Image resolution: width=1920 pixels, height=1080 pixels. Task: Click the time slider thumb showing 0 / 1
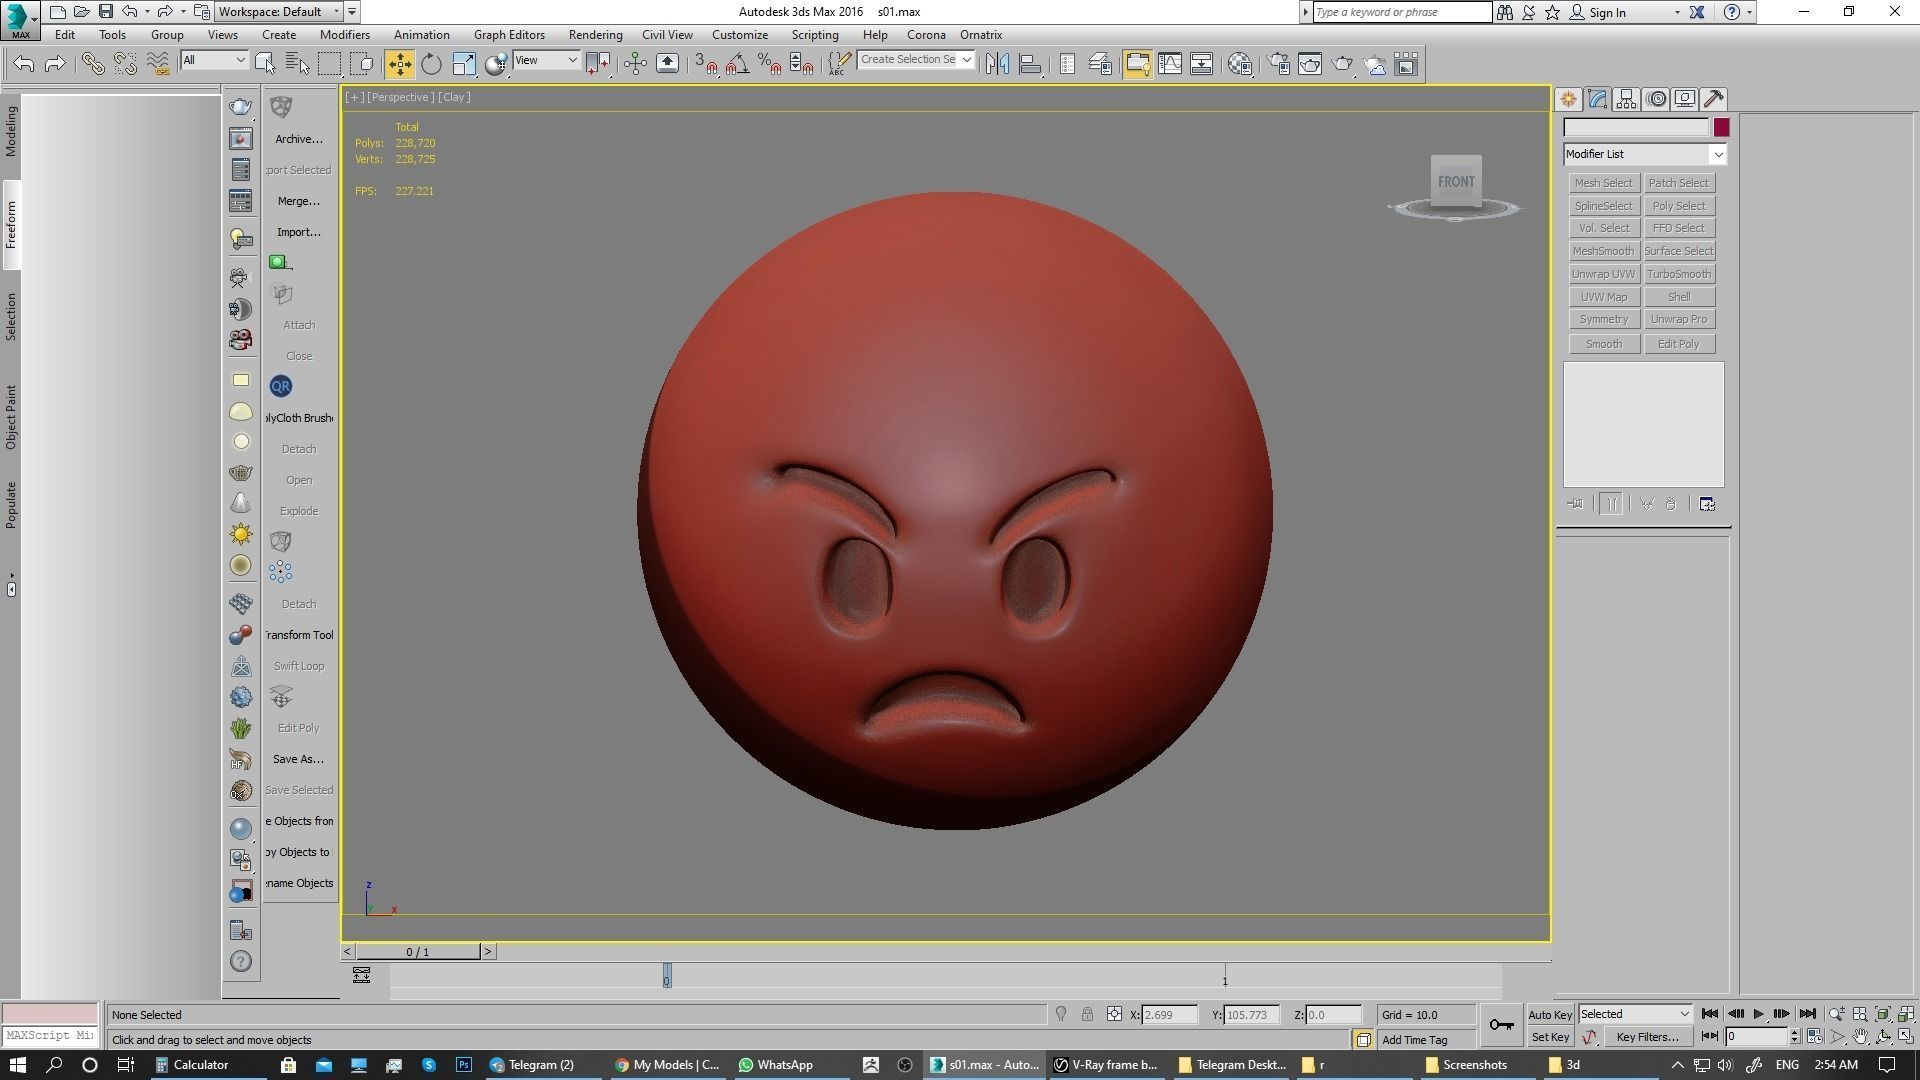(418, 952)
